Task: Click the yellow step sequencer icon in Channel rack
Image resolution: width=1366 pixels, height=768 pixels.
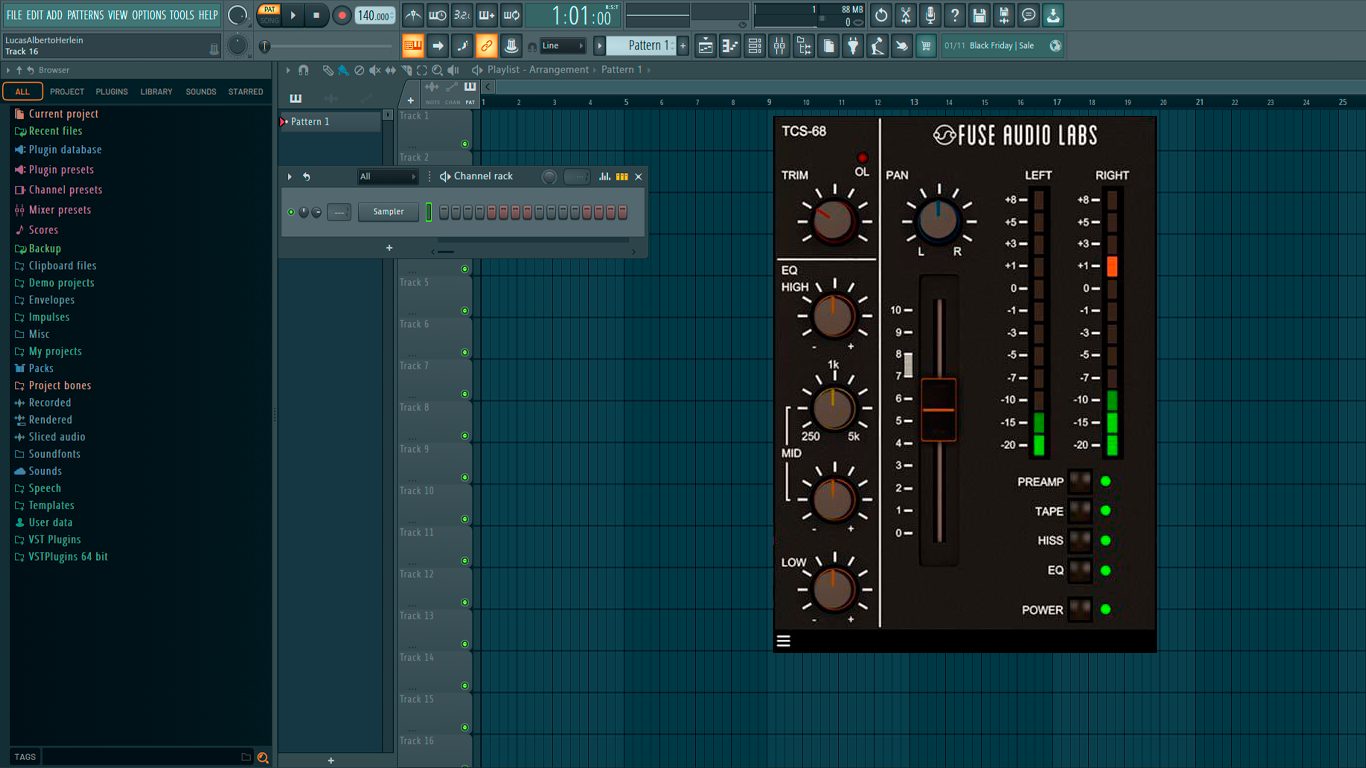Action: (622, 176)
